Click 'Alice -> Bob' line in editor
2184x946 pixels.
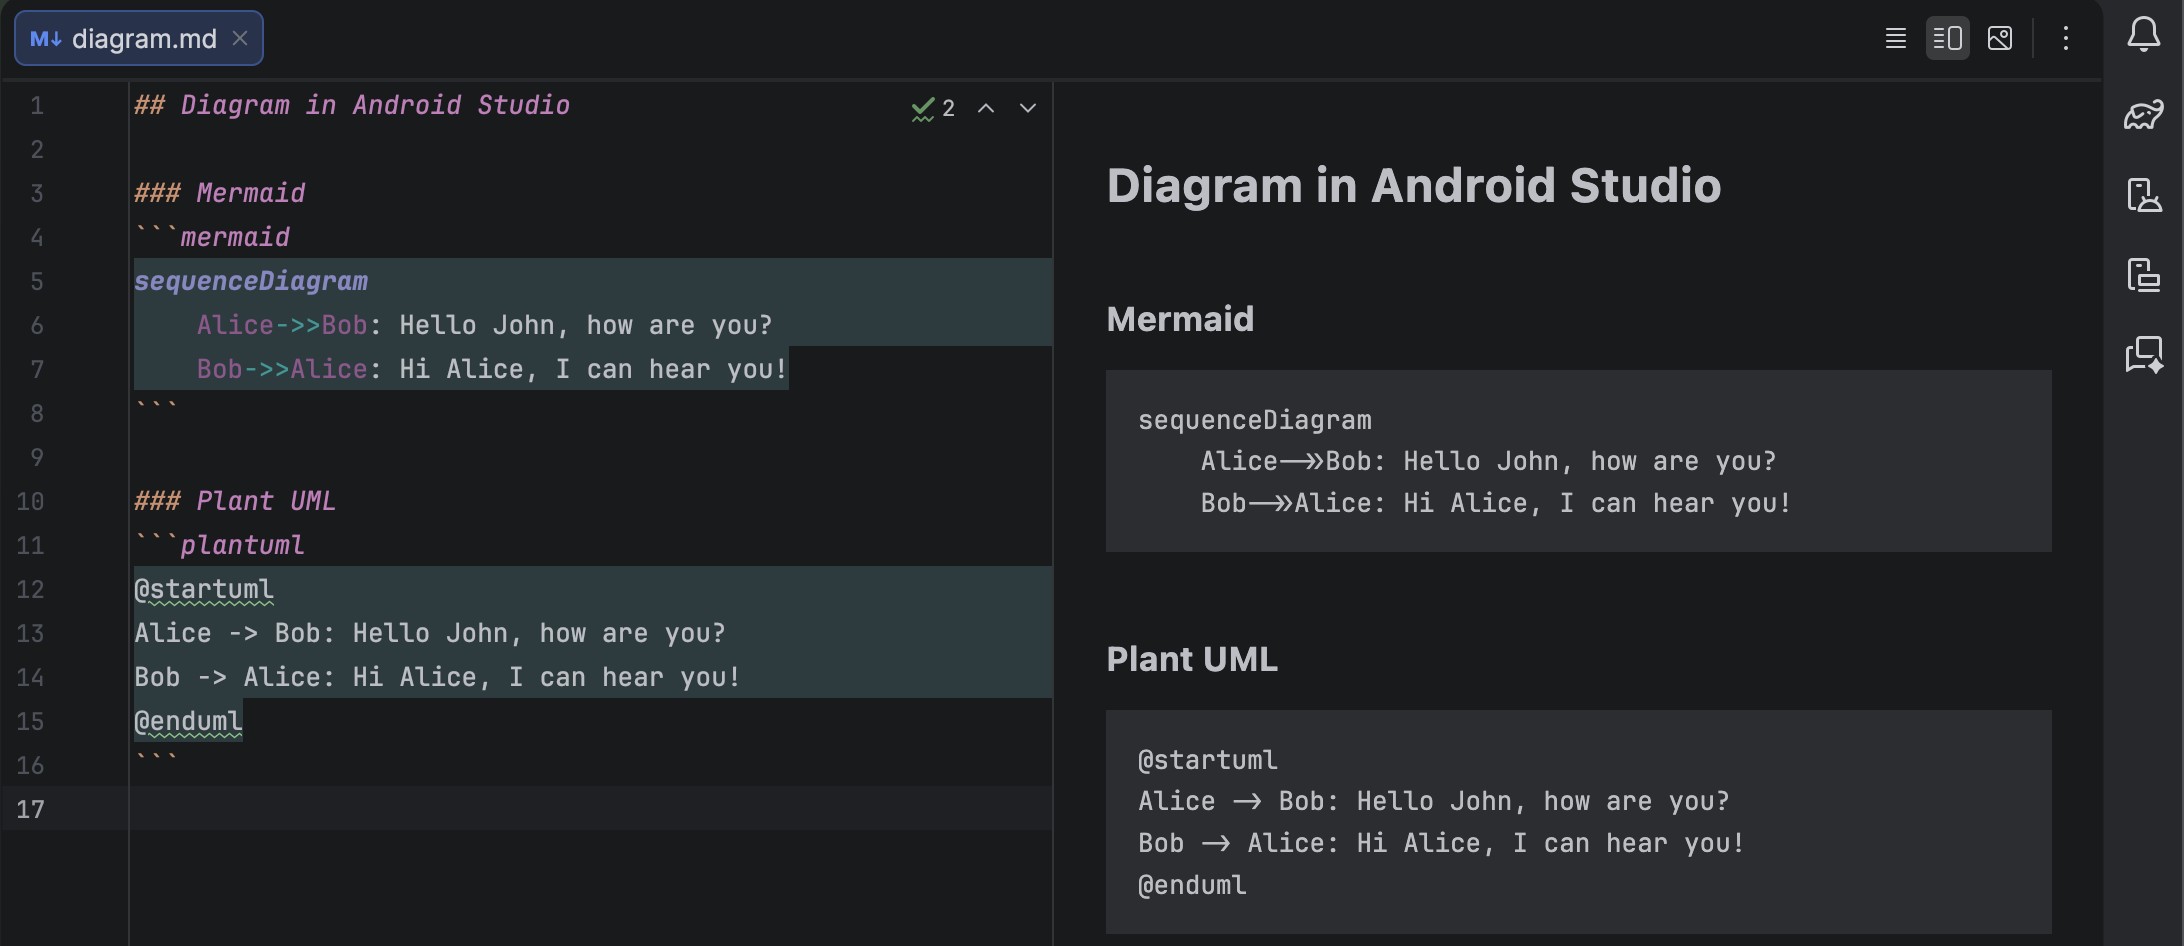click(430, 633)
